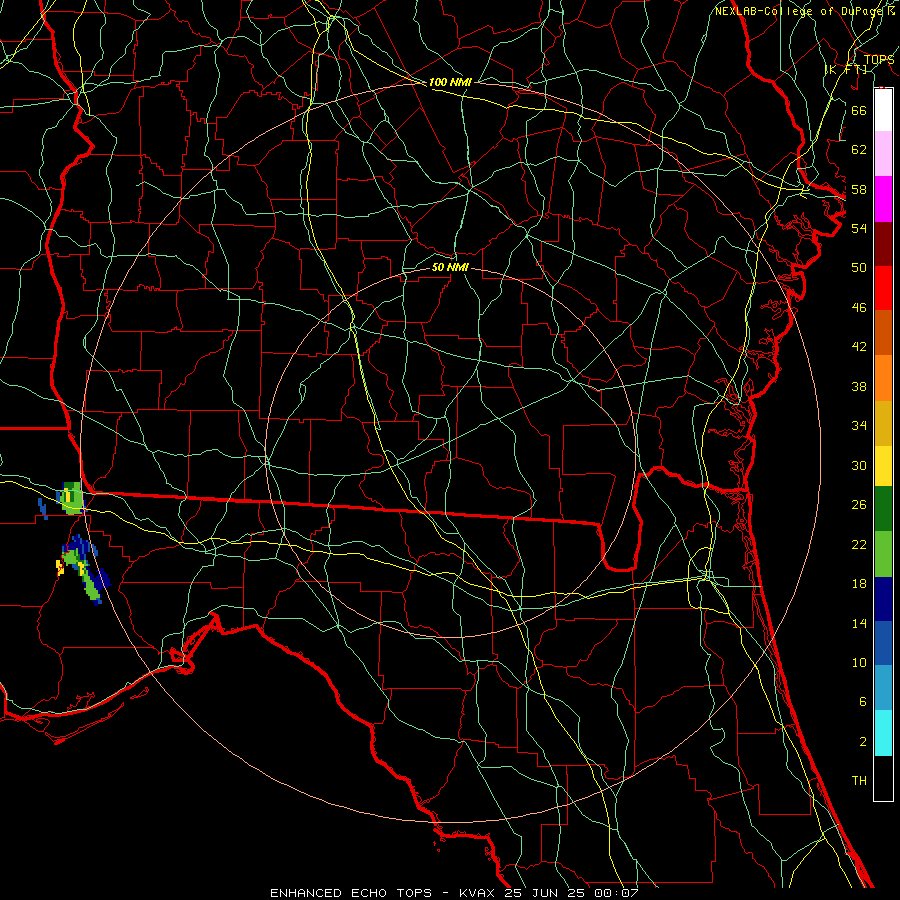Viewport: 900px width, 900px height.
Task: Click the cyan legend swatch
Action: (883, 733)
